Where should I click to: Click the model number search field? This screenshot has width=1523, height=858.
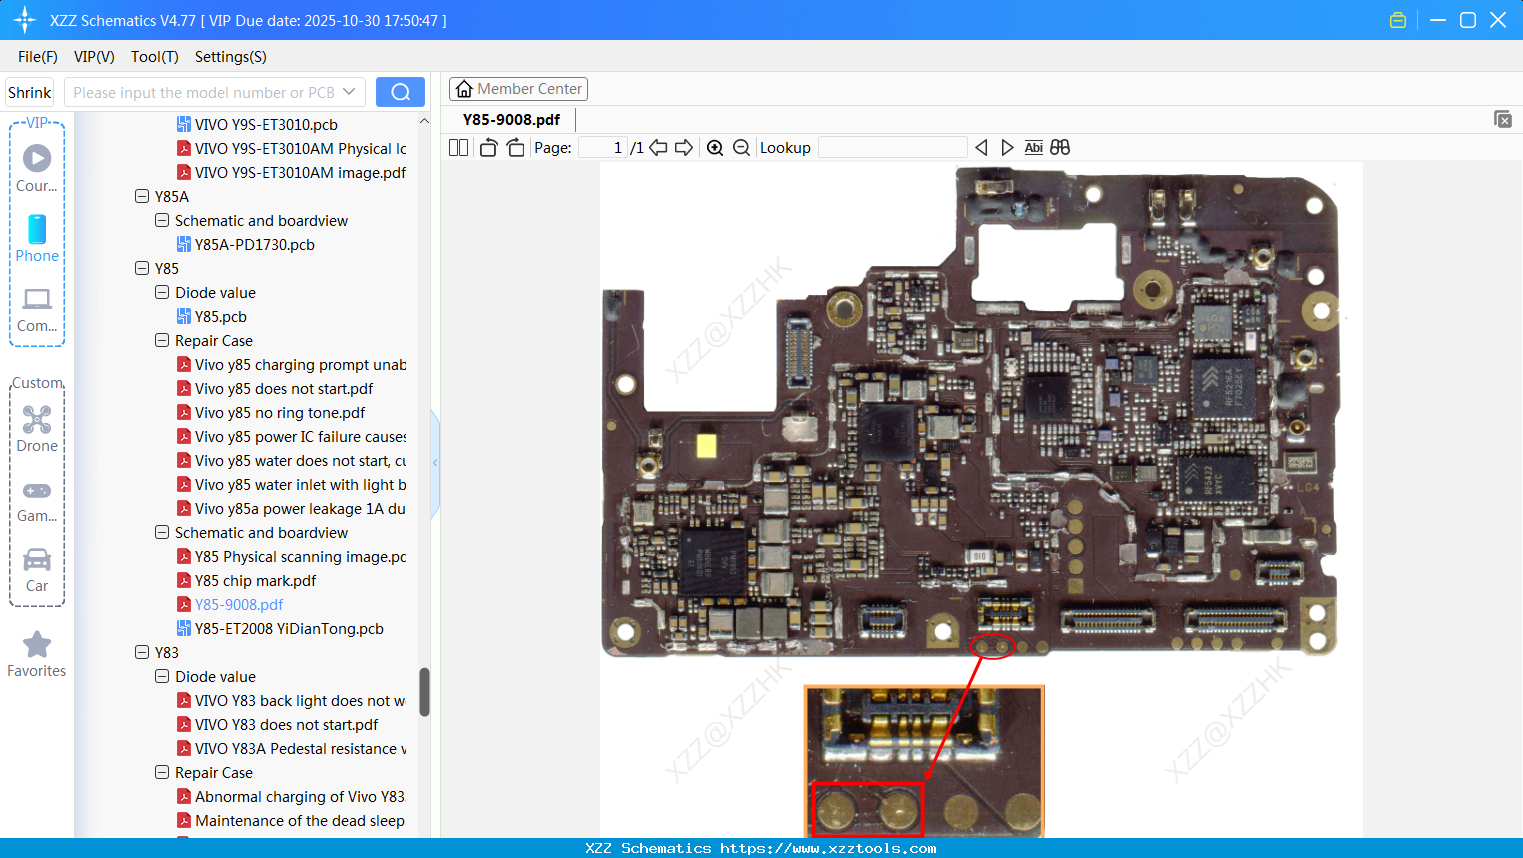click(203, 92)
